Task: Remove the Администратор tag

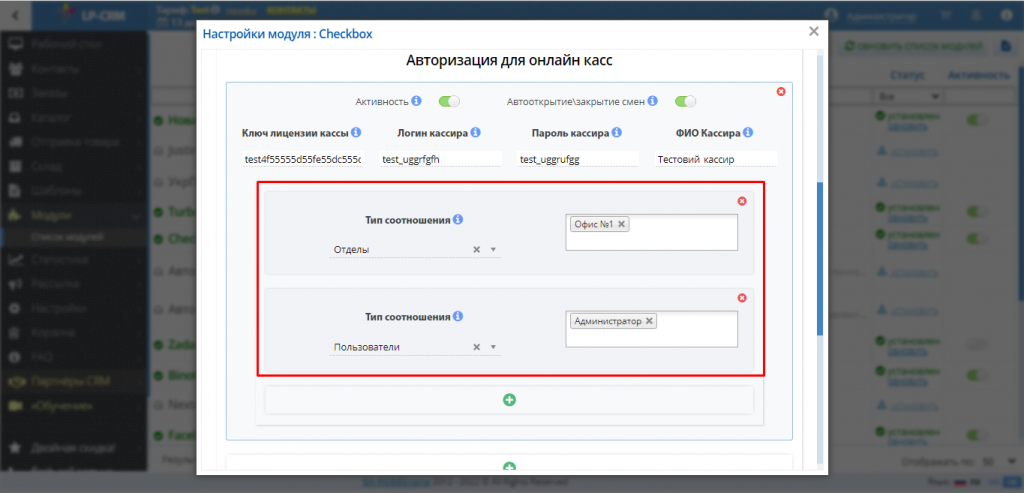Action: point(649,321)
